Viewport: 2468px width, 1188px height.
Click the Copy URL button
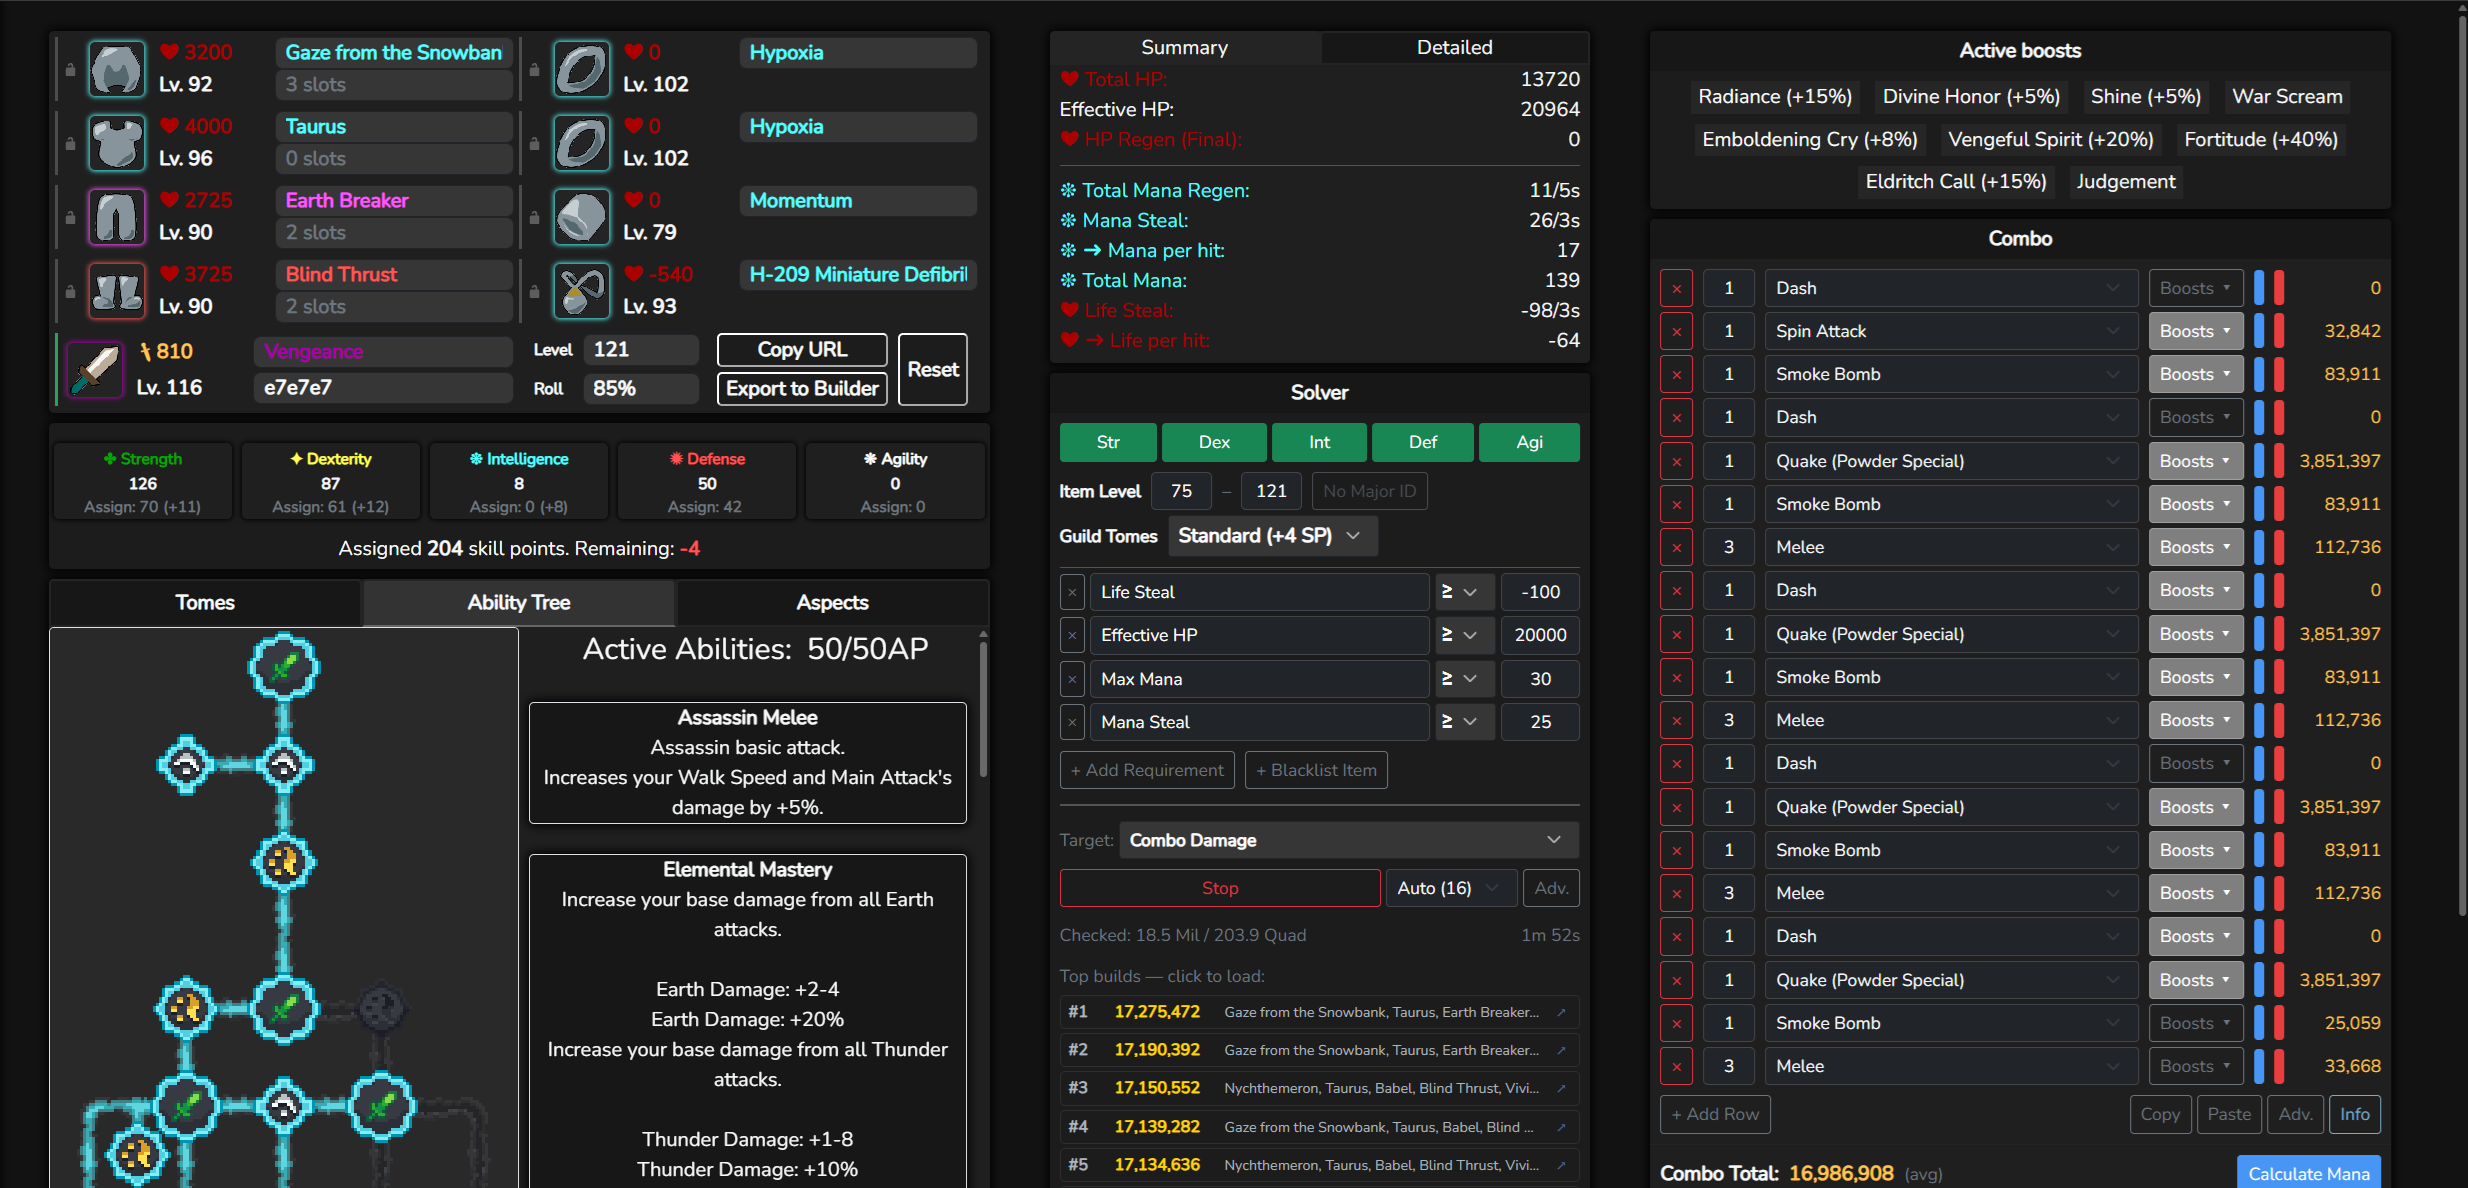pos(802,350)
